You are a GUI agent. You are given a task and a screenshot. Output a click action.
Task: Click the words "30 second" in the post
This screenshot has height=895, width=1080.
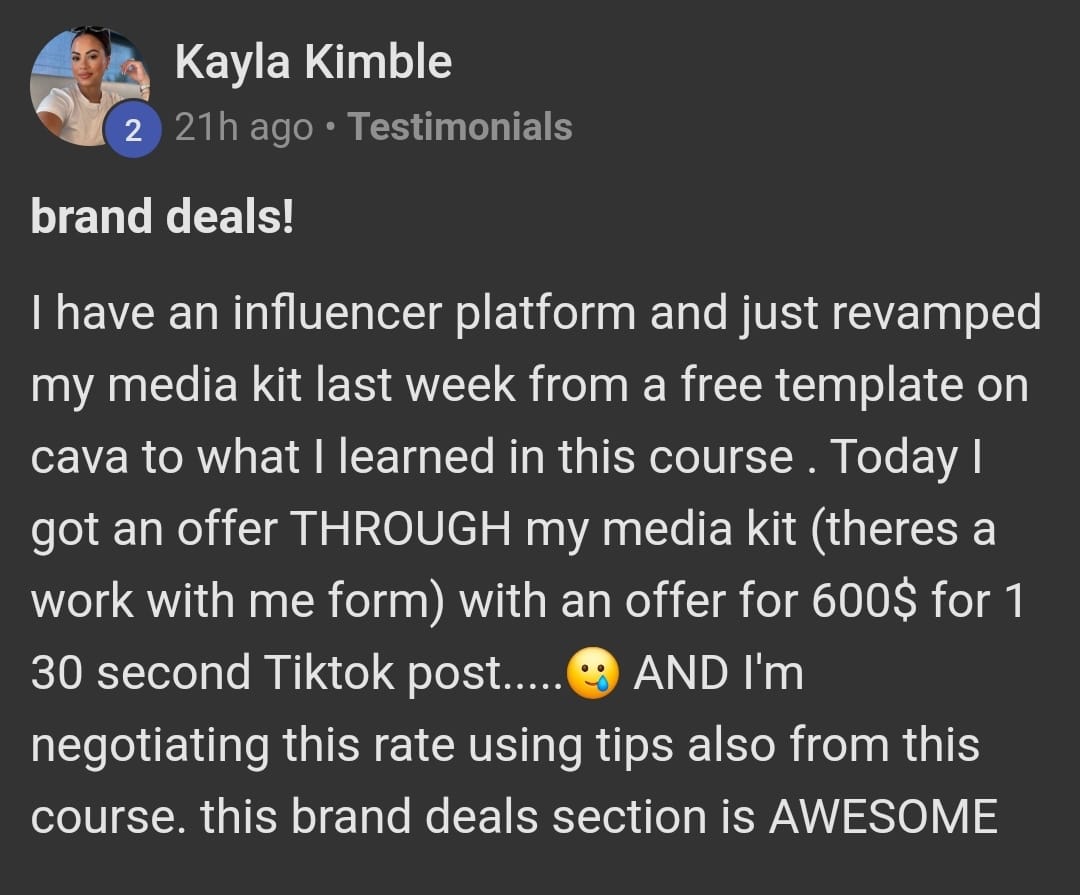pyautogui.click(x=140, y=675)
